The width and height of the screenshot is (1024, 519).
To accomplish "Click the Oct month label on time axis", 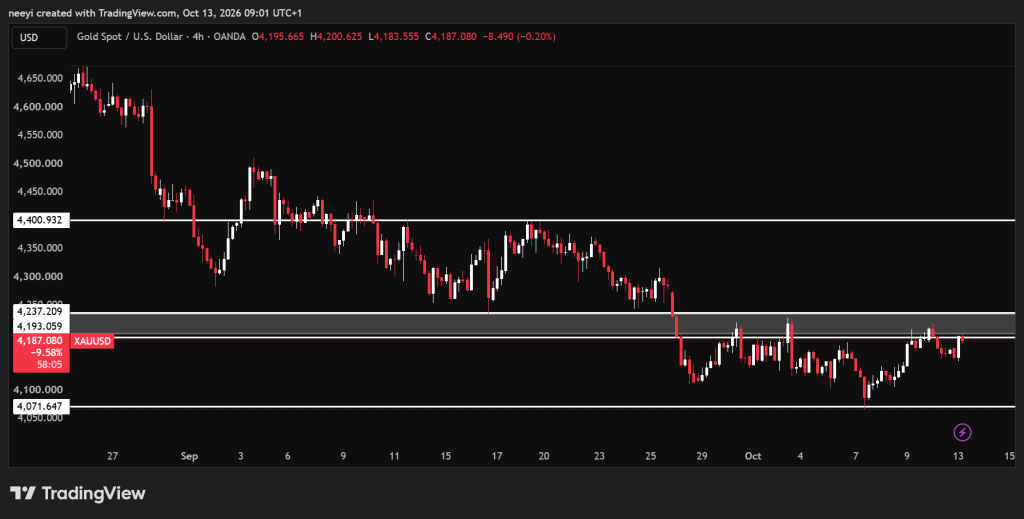I will [753, 456].
